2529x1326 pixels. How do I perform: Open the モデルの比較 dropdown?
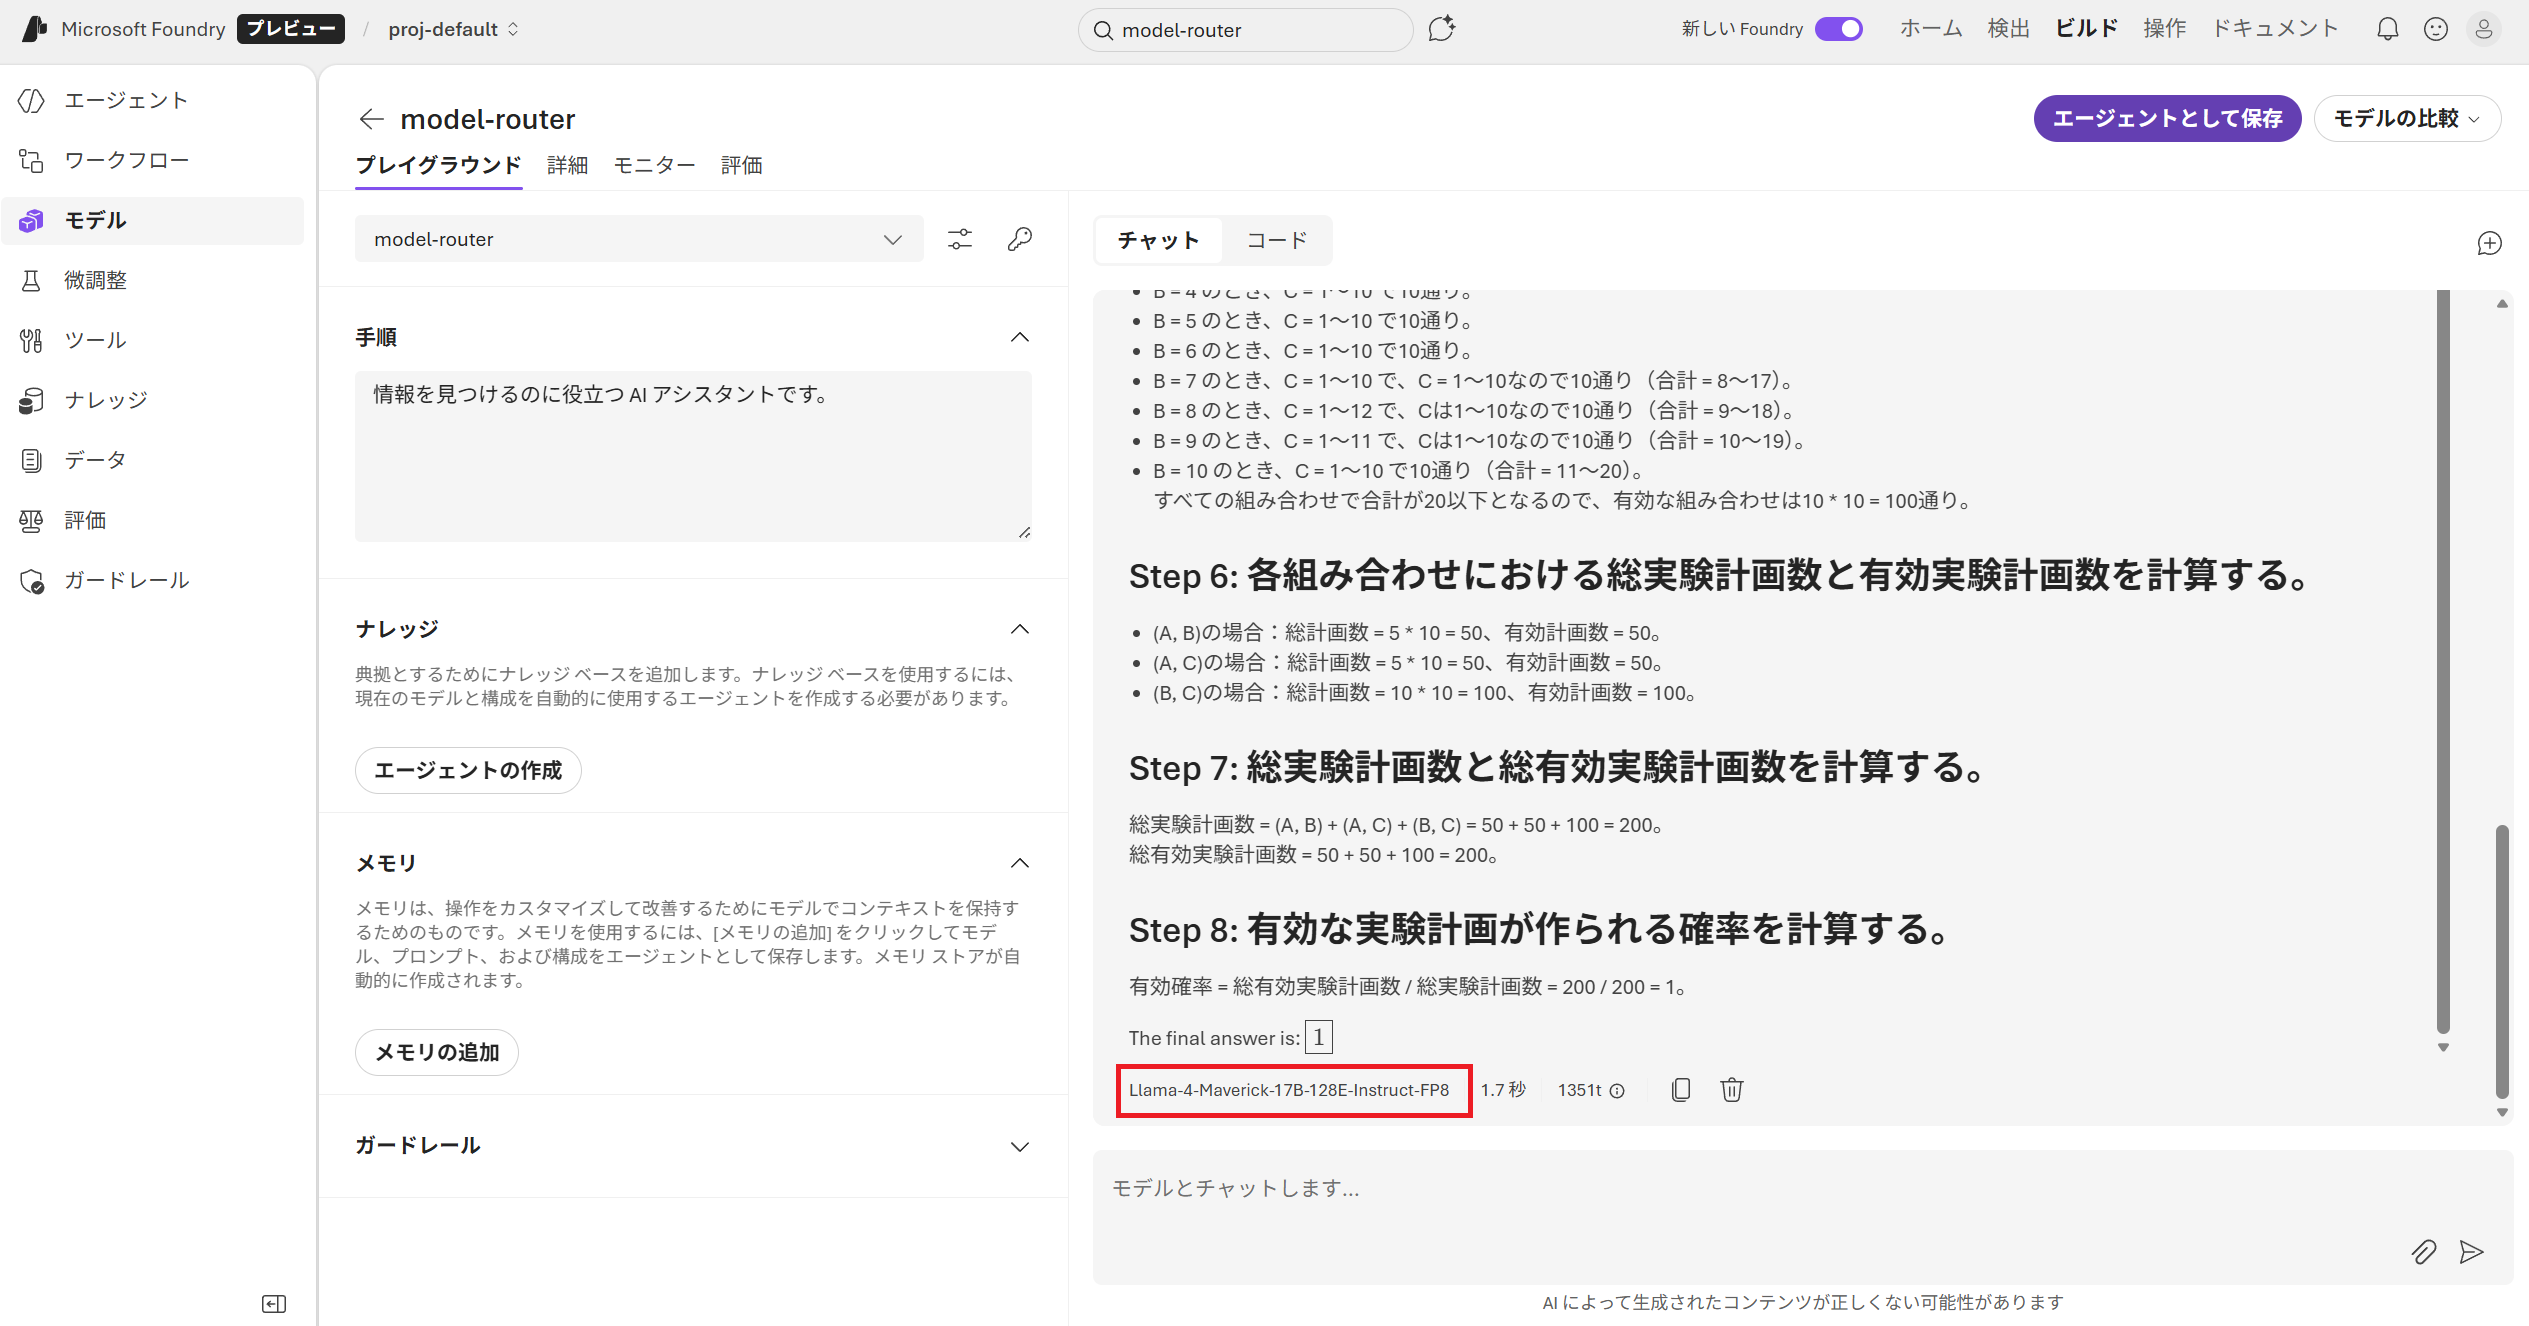point(2406,119)
